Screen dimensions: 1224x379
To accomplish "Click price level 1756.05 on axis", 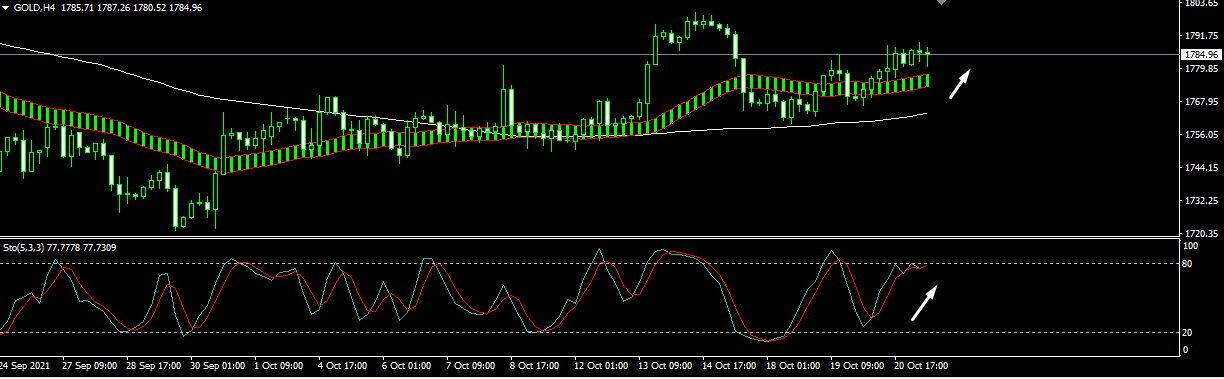I will pos(1200,135).
